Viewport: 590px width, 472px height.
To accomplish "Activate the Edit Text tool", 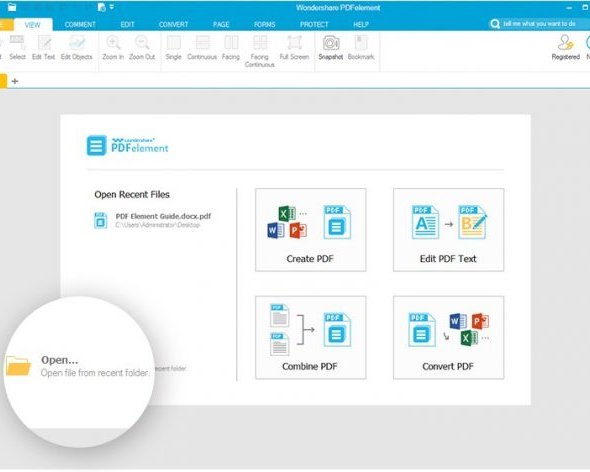I will click(44, 48).
